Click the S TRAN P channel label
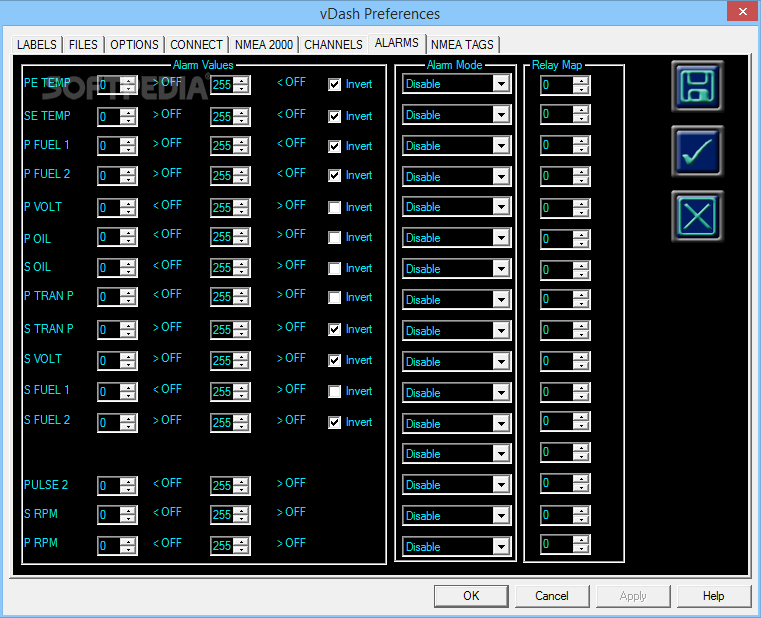761x618 pixels. click(49, 329)
